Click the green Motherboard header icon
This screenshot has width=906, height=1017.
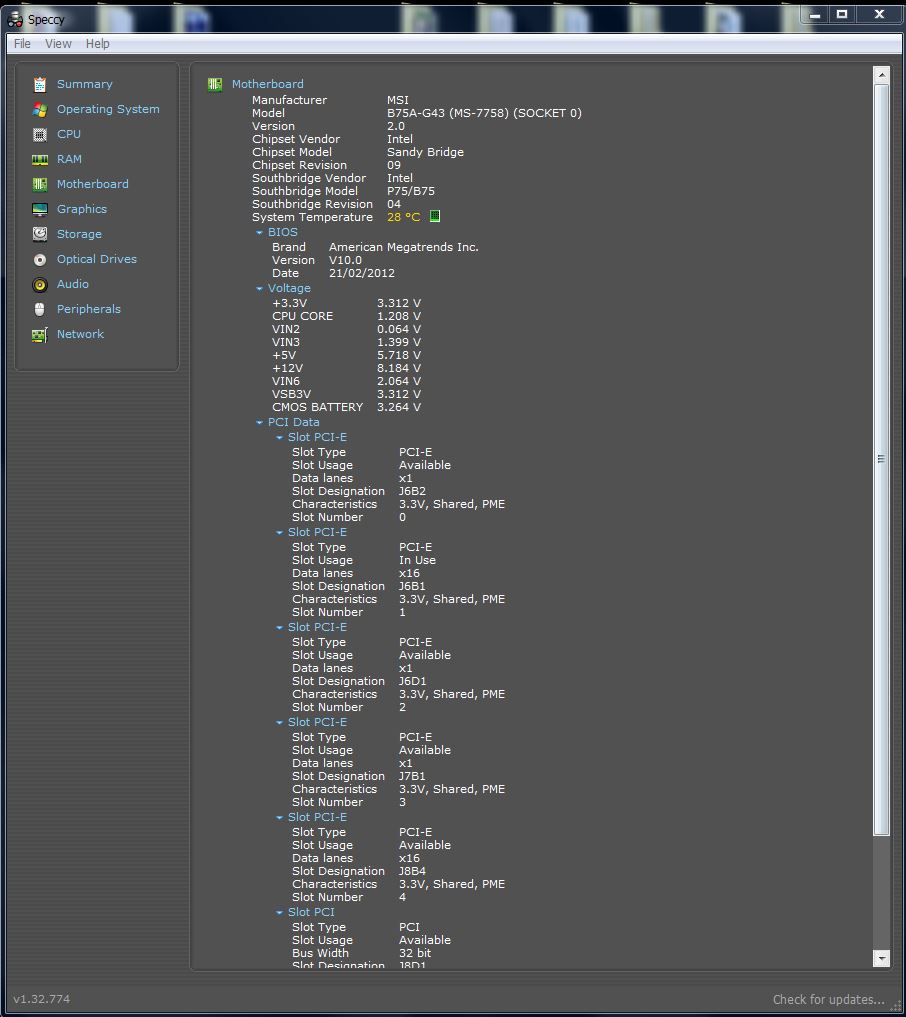pos(215,84)
